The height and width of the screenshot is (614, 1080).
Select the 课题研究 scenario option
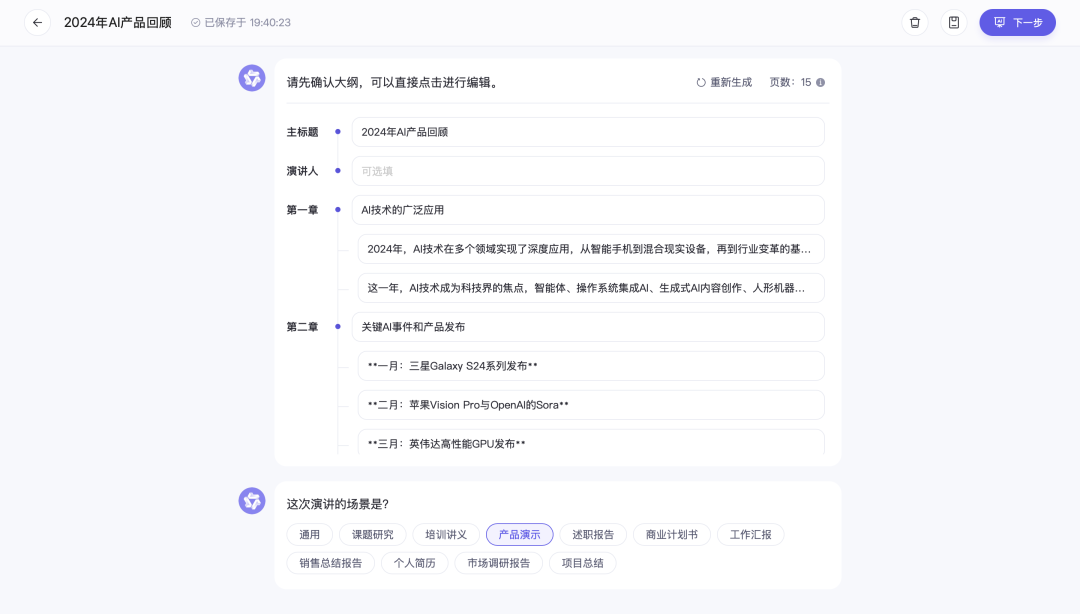[371, 534]
